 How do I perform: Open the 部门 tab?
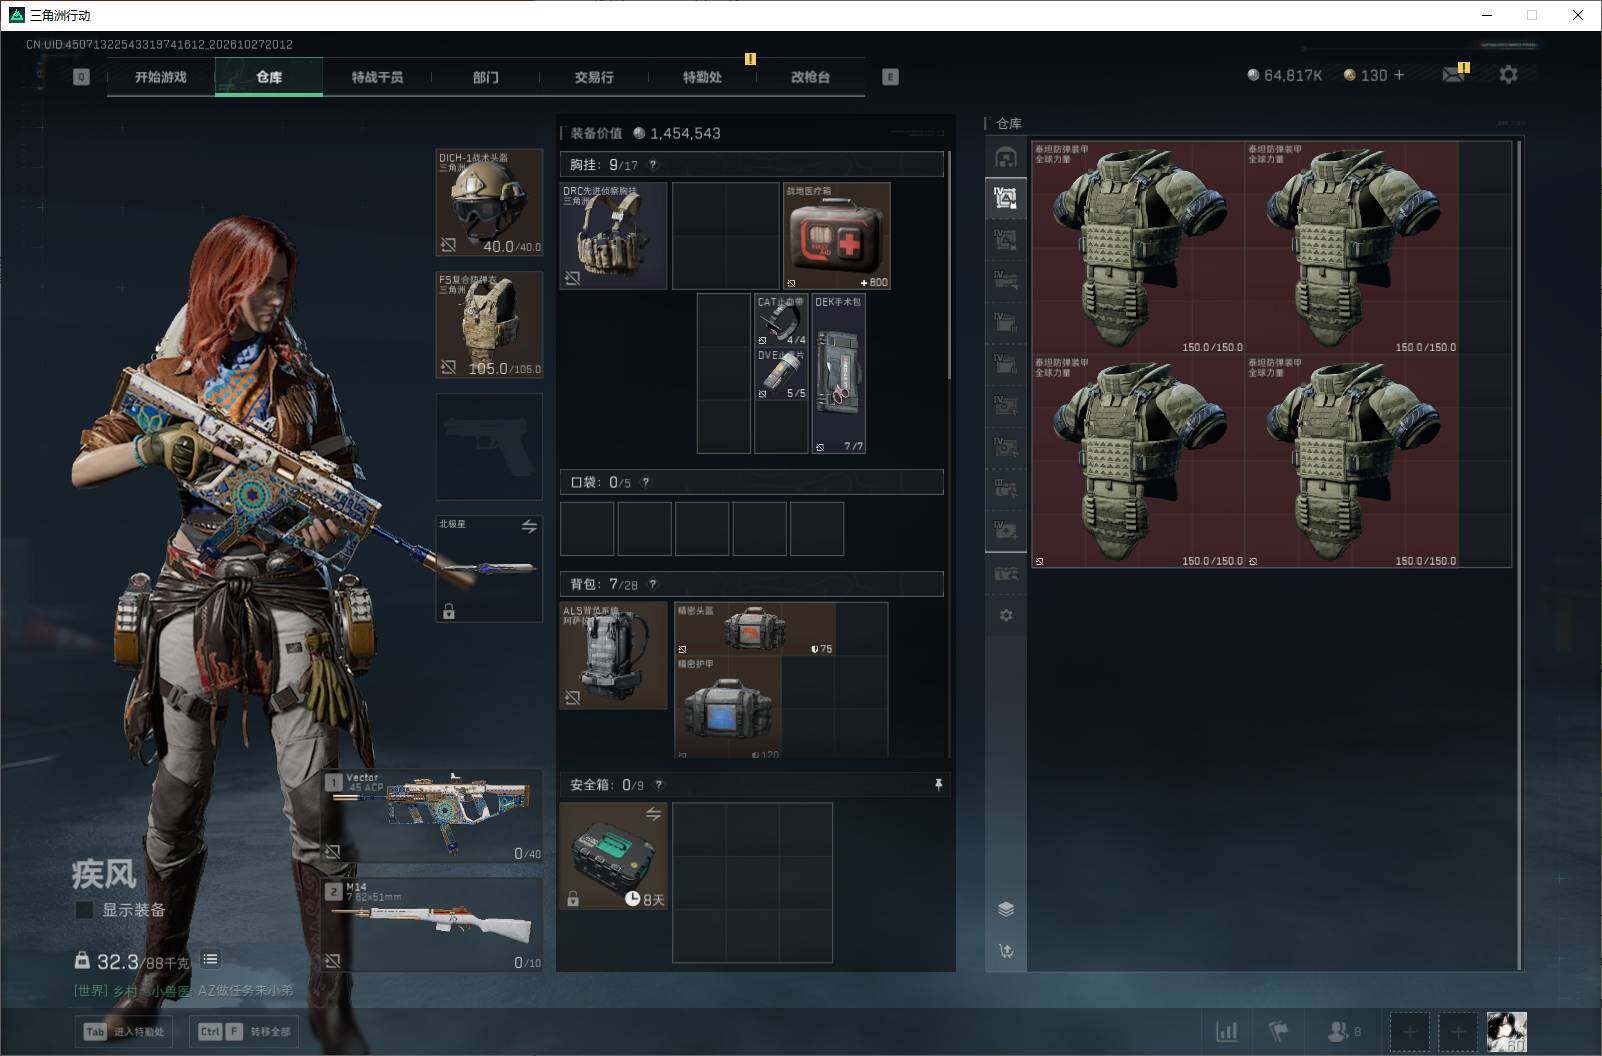click(485, 77)
